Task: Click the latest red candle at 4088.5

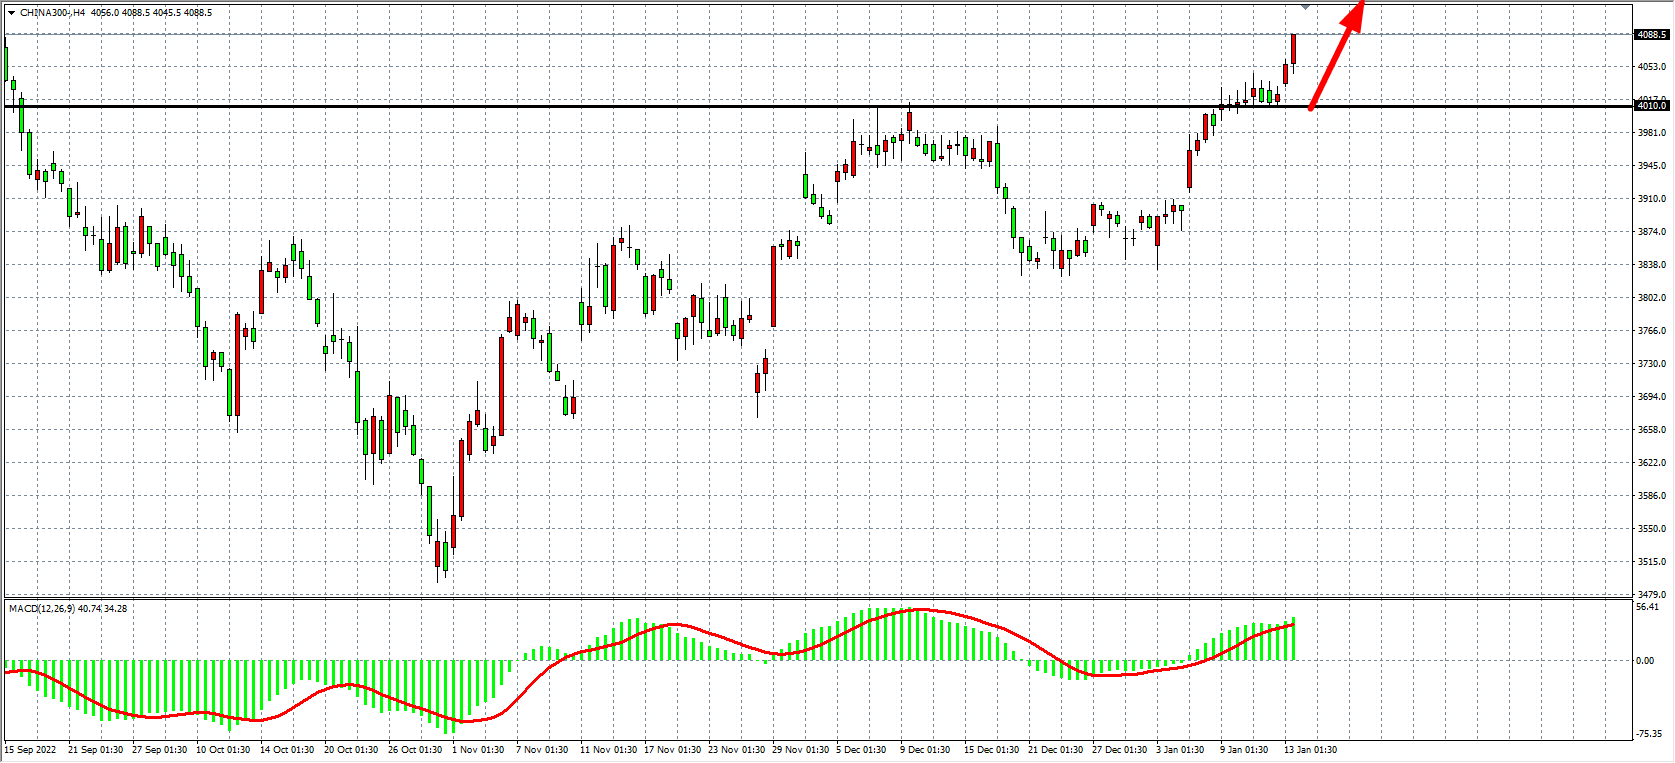Action: [x=1293, y=48]
